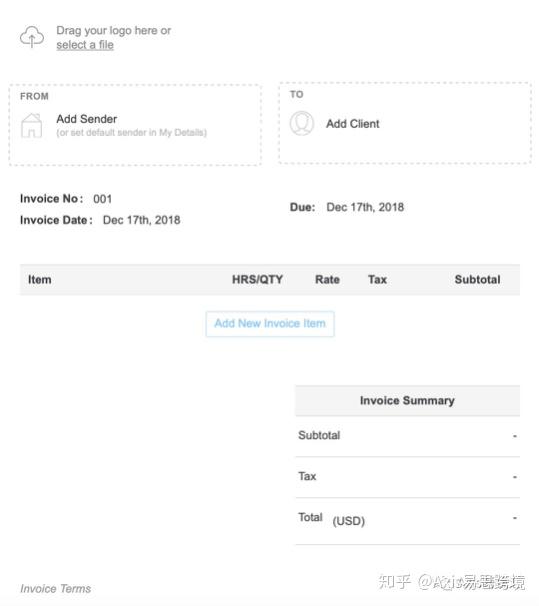Viewport: 539px width, 606px height.
Task: Click the 'Invoice No:' label
Action: click(x=51, y=199)
